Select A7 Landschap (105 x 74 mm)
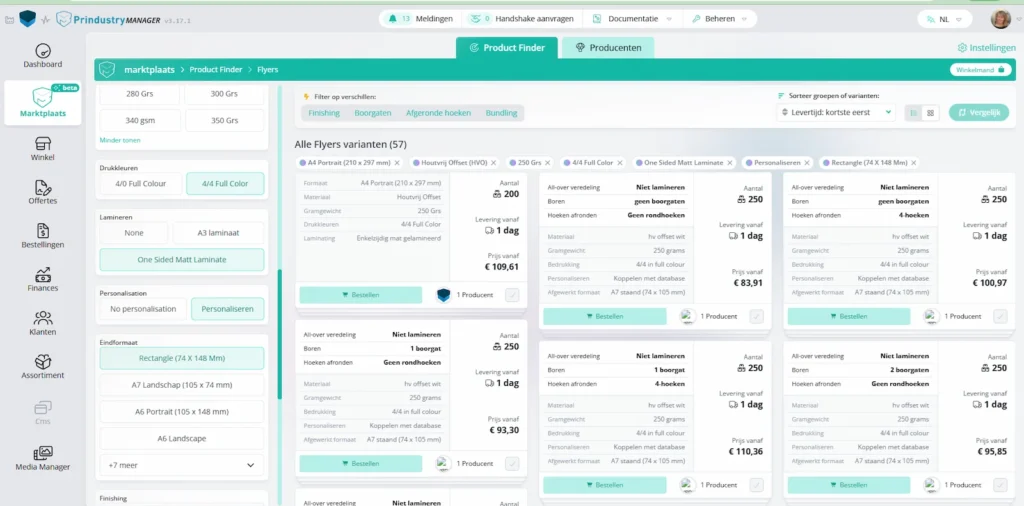Image resolution: width=1024 pixels, height=506 pixels. pos(182,385)
